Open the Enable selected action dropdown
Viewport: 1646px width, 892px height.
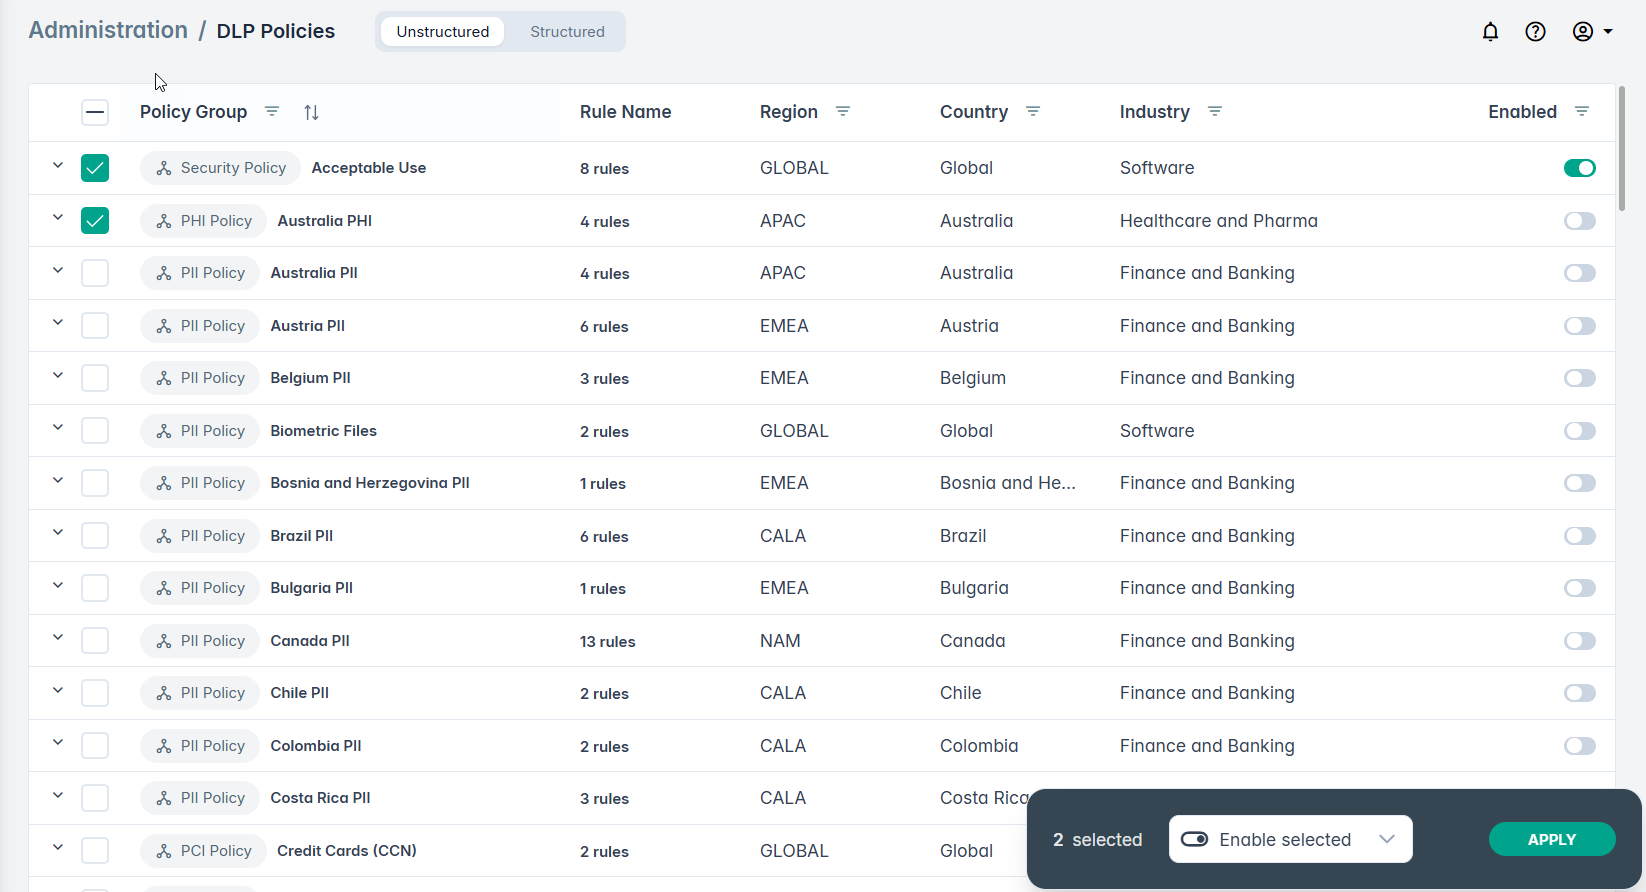click(1290, 839)
